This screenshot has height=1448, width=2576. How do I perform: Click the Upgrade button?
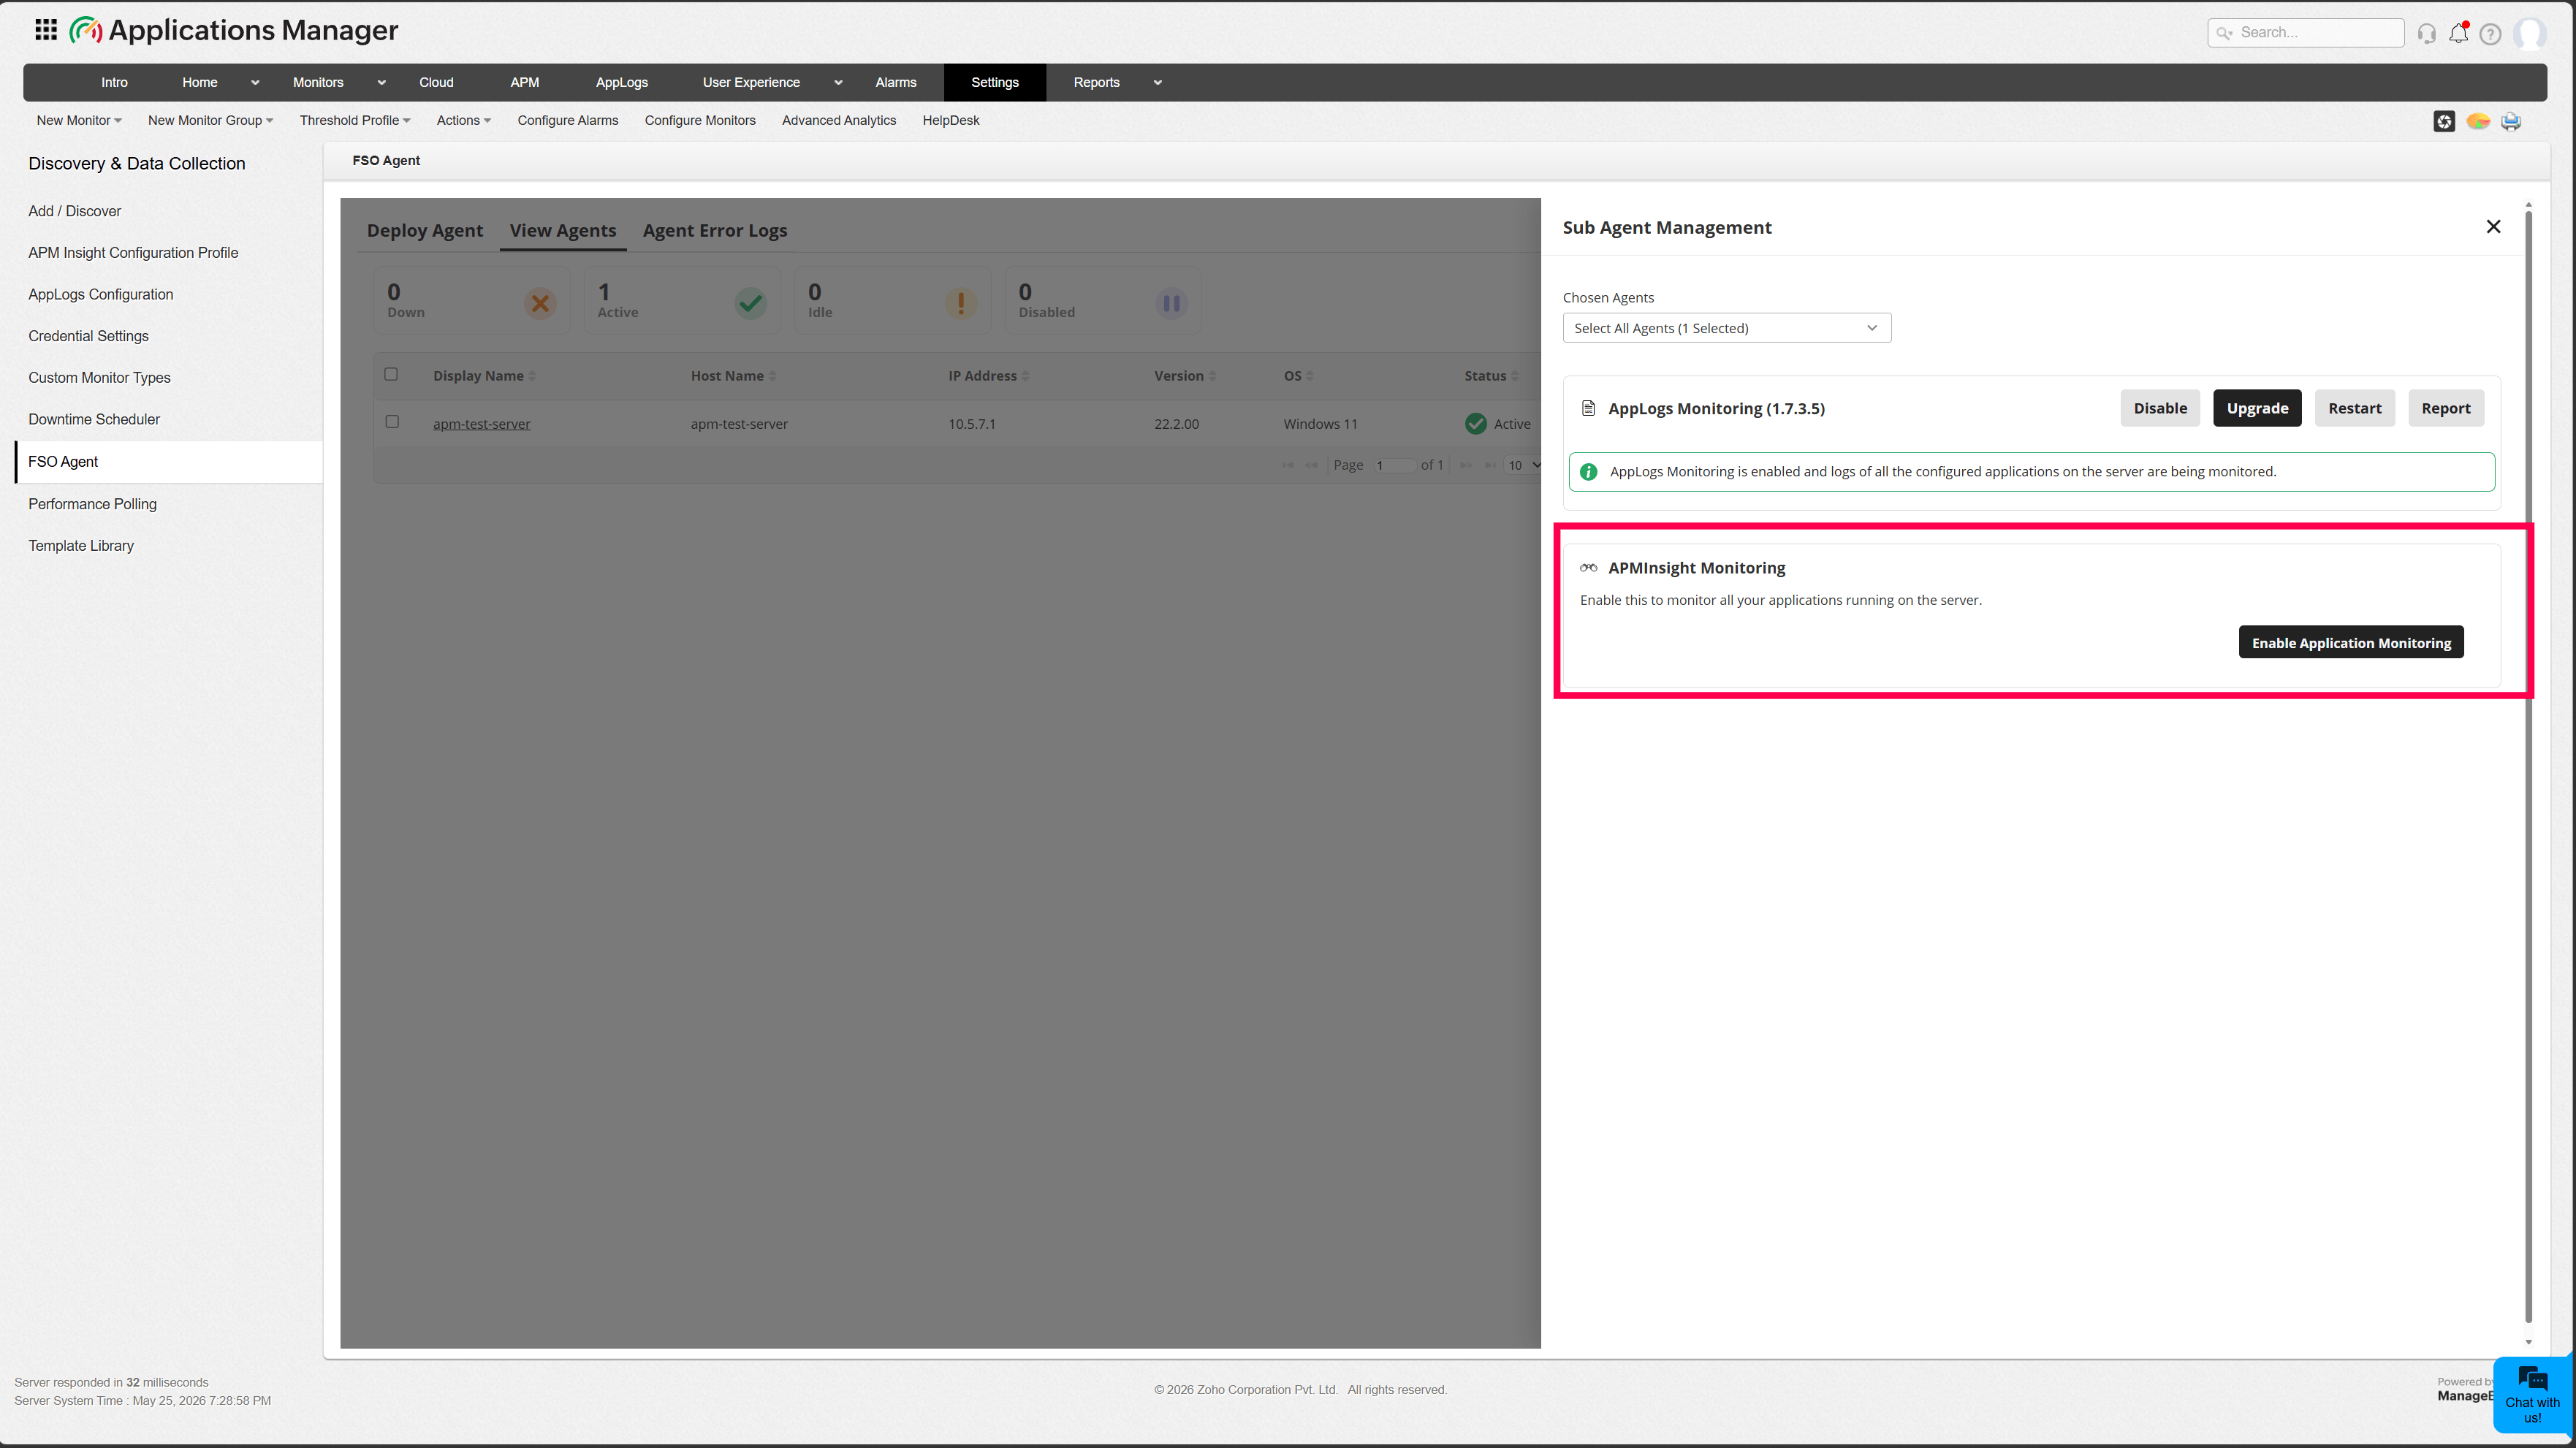(x=2257, y=408)
